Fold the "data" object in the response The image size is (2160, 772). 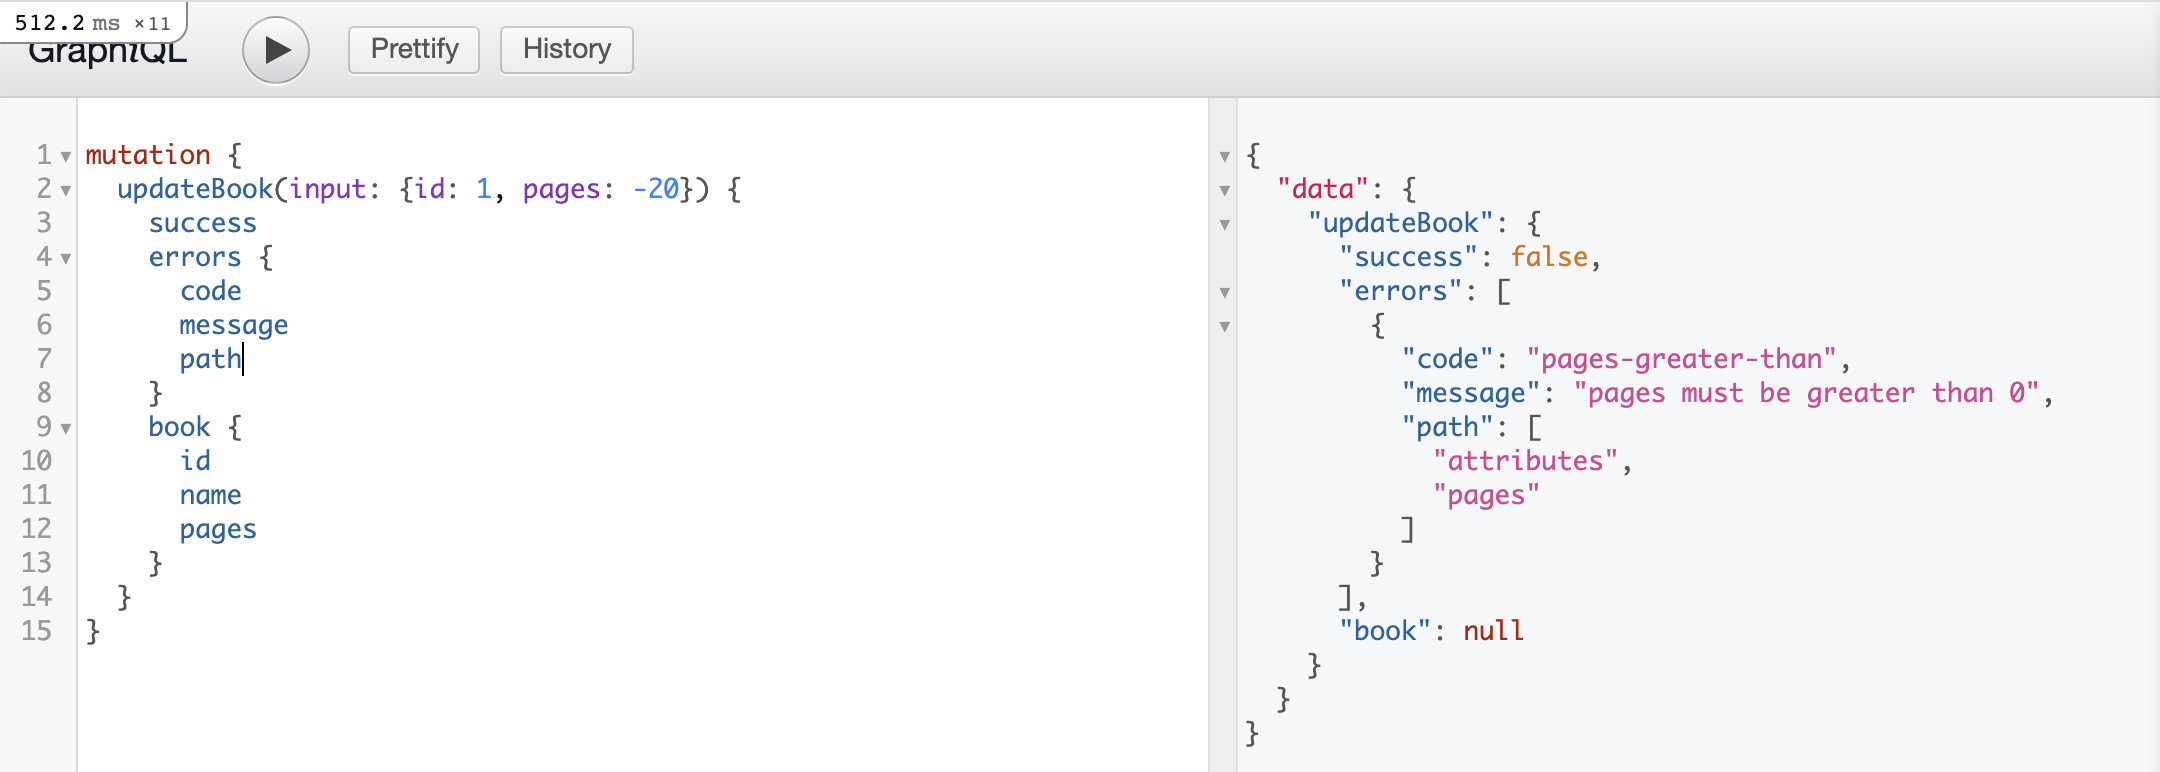point(1225,191)
